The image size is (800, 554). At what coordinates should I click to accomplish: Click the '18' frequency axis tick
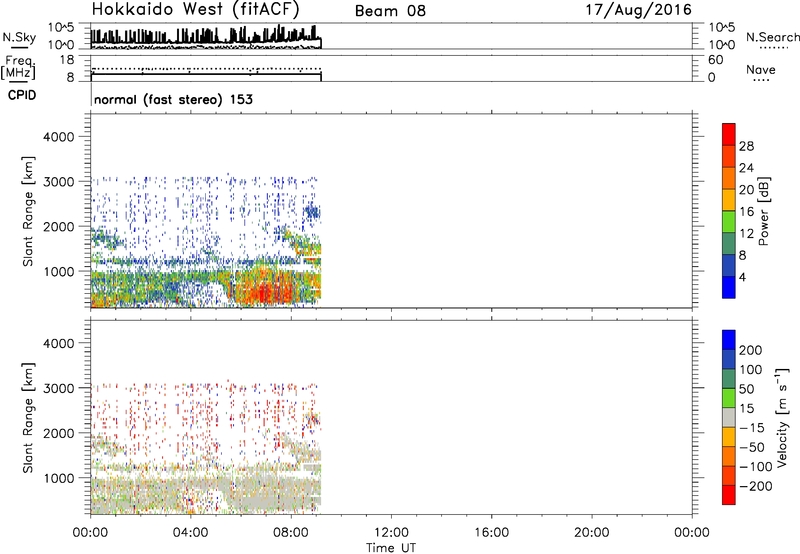coord(67,60)
